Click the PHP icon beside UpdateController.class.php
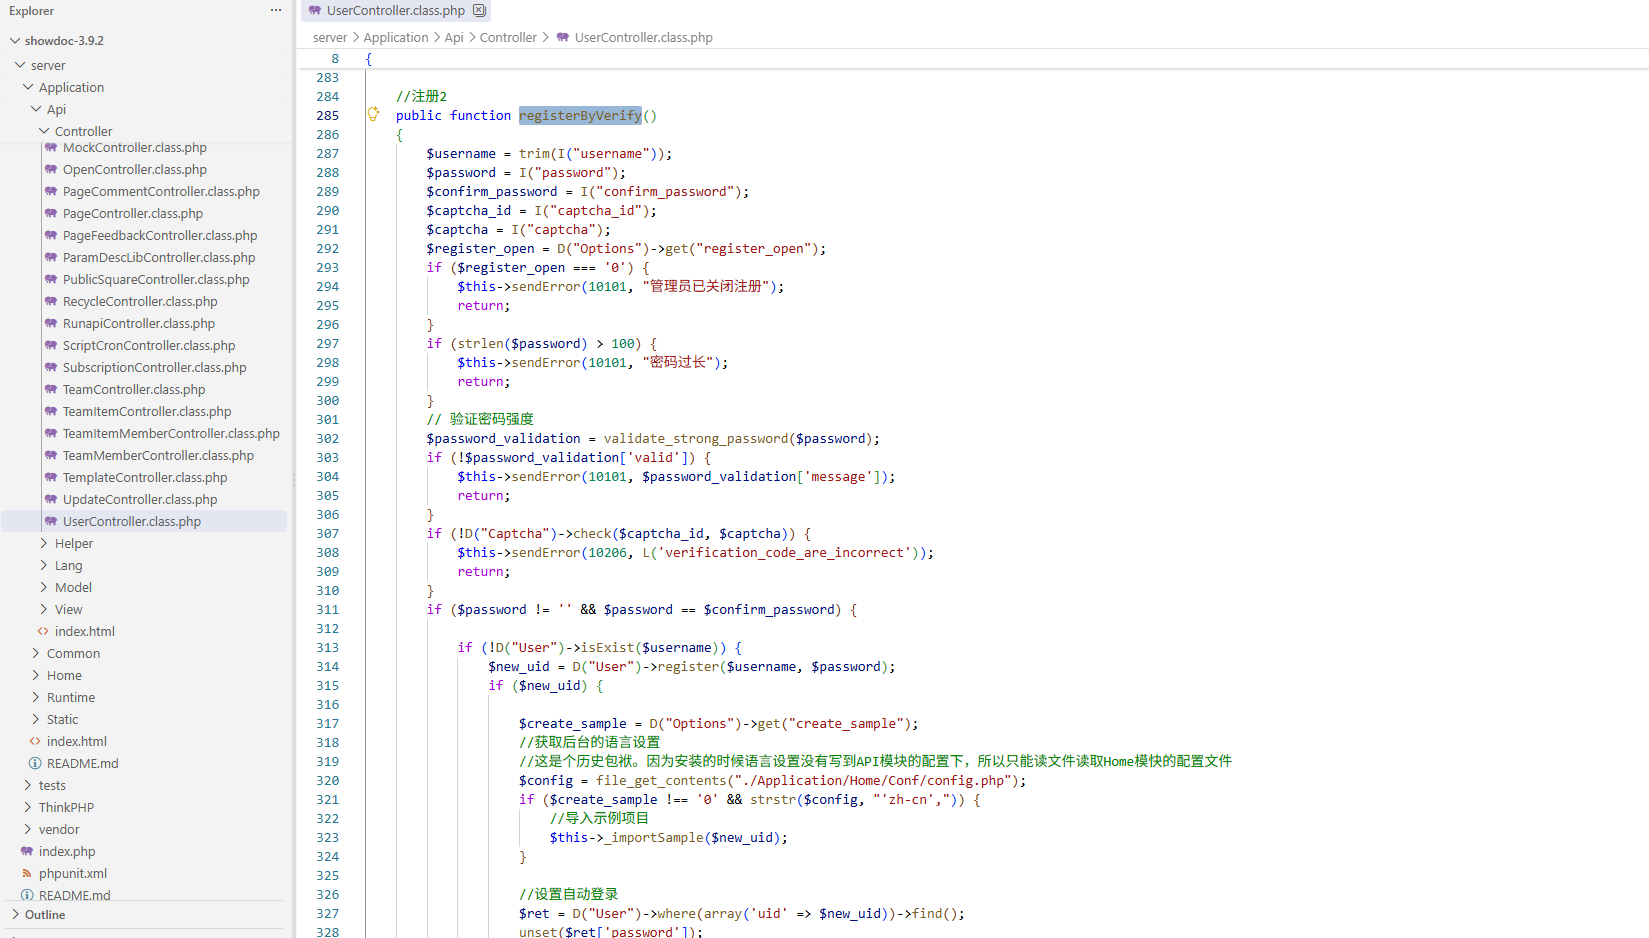 pyautogui.click(x=51, y=499)
